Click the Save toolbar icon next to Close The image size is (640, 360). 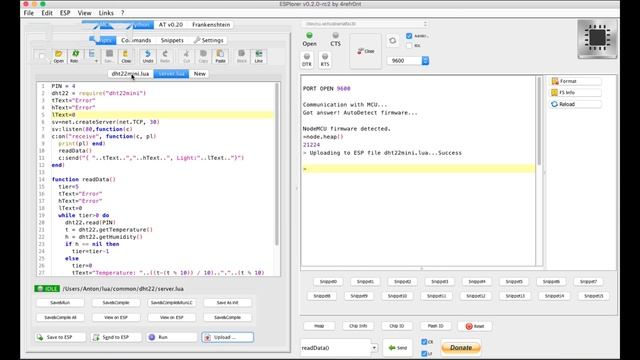pos(109,56)
